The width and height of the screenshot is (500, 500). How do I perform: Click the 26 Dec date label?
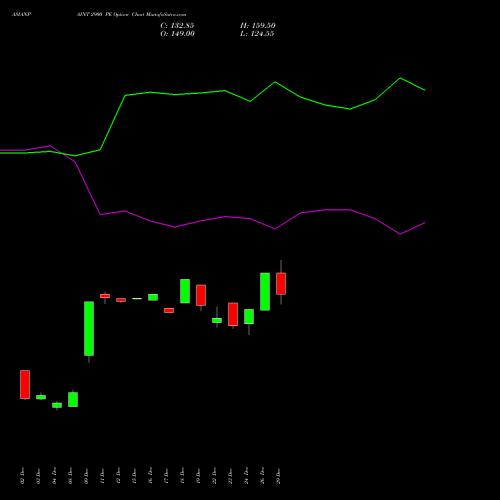pyautogui.click(x=262, y=476)
